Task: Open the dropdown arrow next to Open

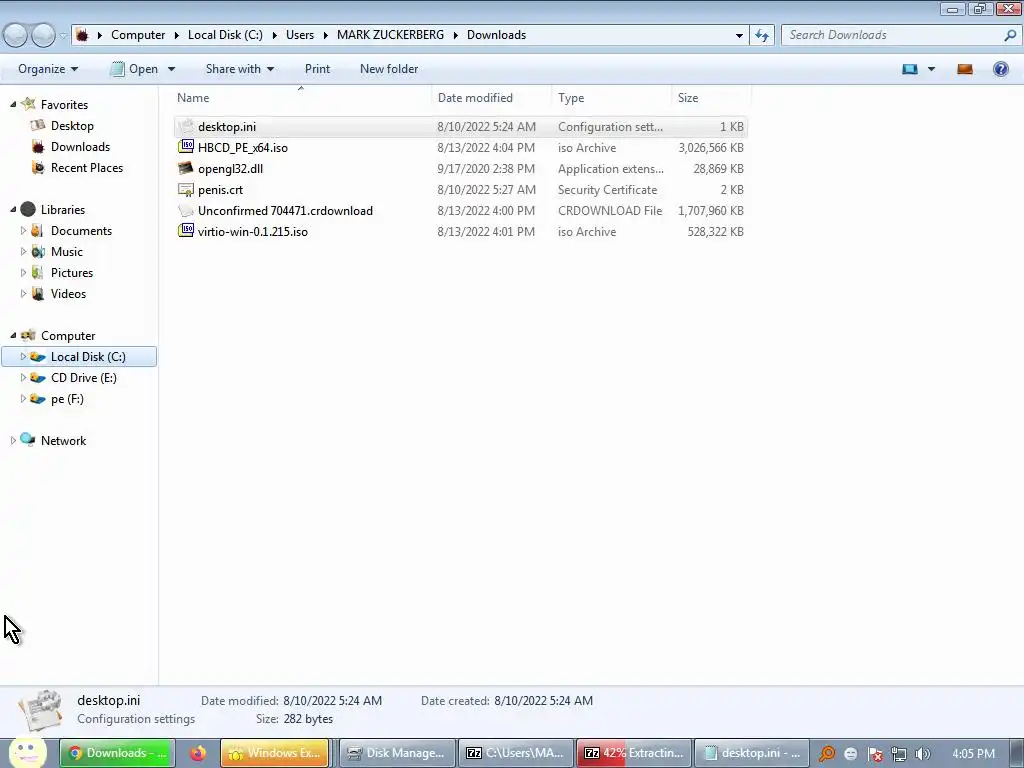Action: click(x=171, y=69)
